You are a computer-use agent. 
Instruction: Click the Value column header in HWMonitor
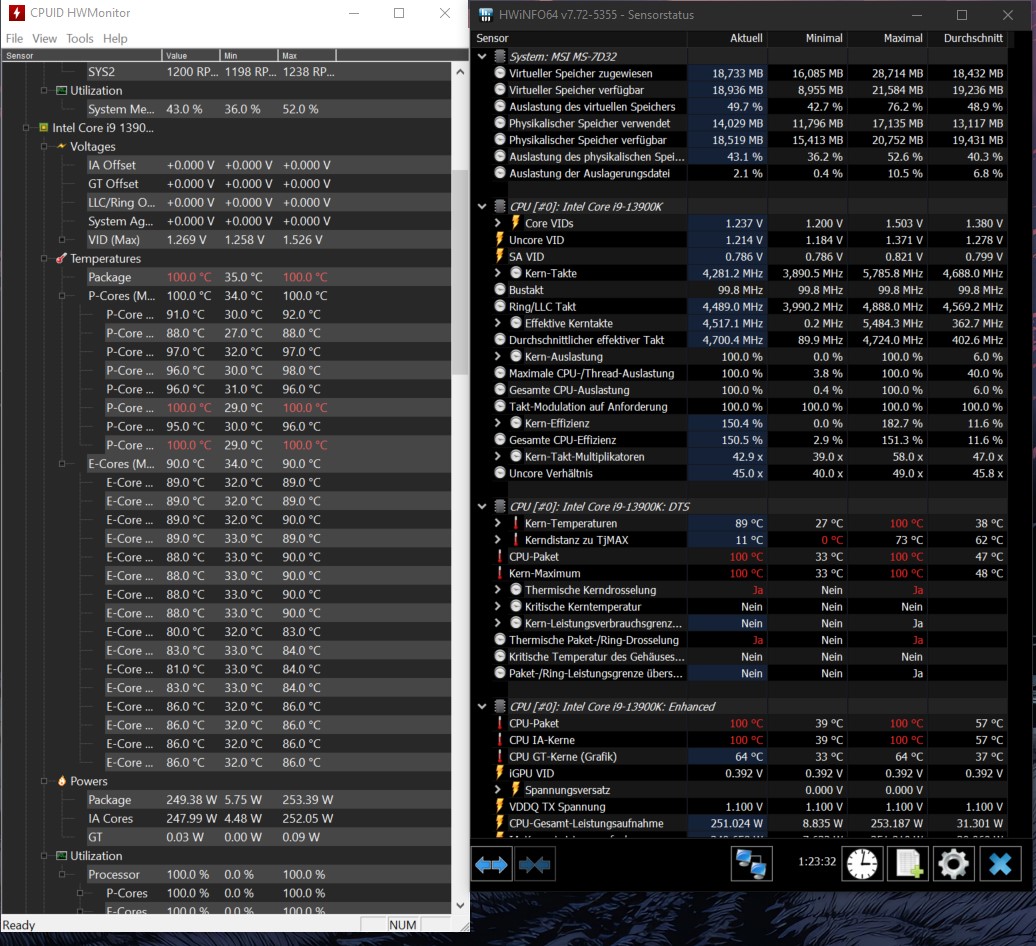point(190,55)
